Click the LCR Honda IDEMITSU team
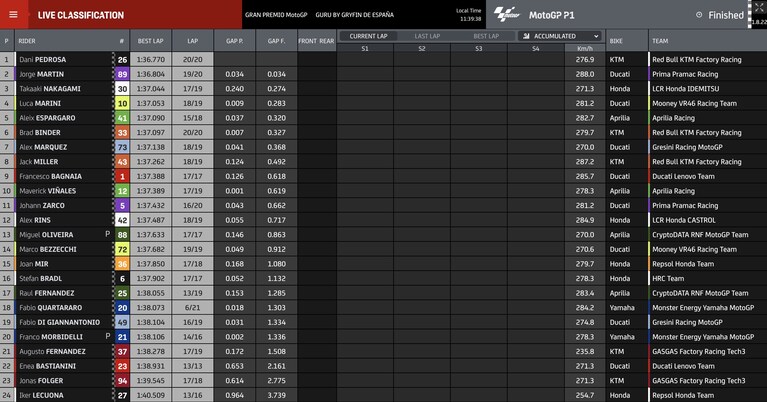This screenshot has width=767, height=402. [685, 89]
